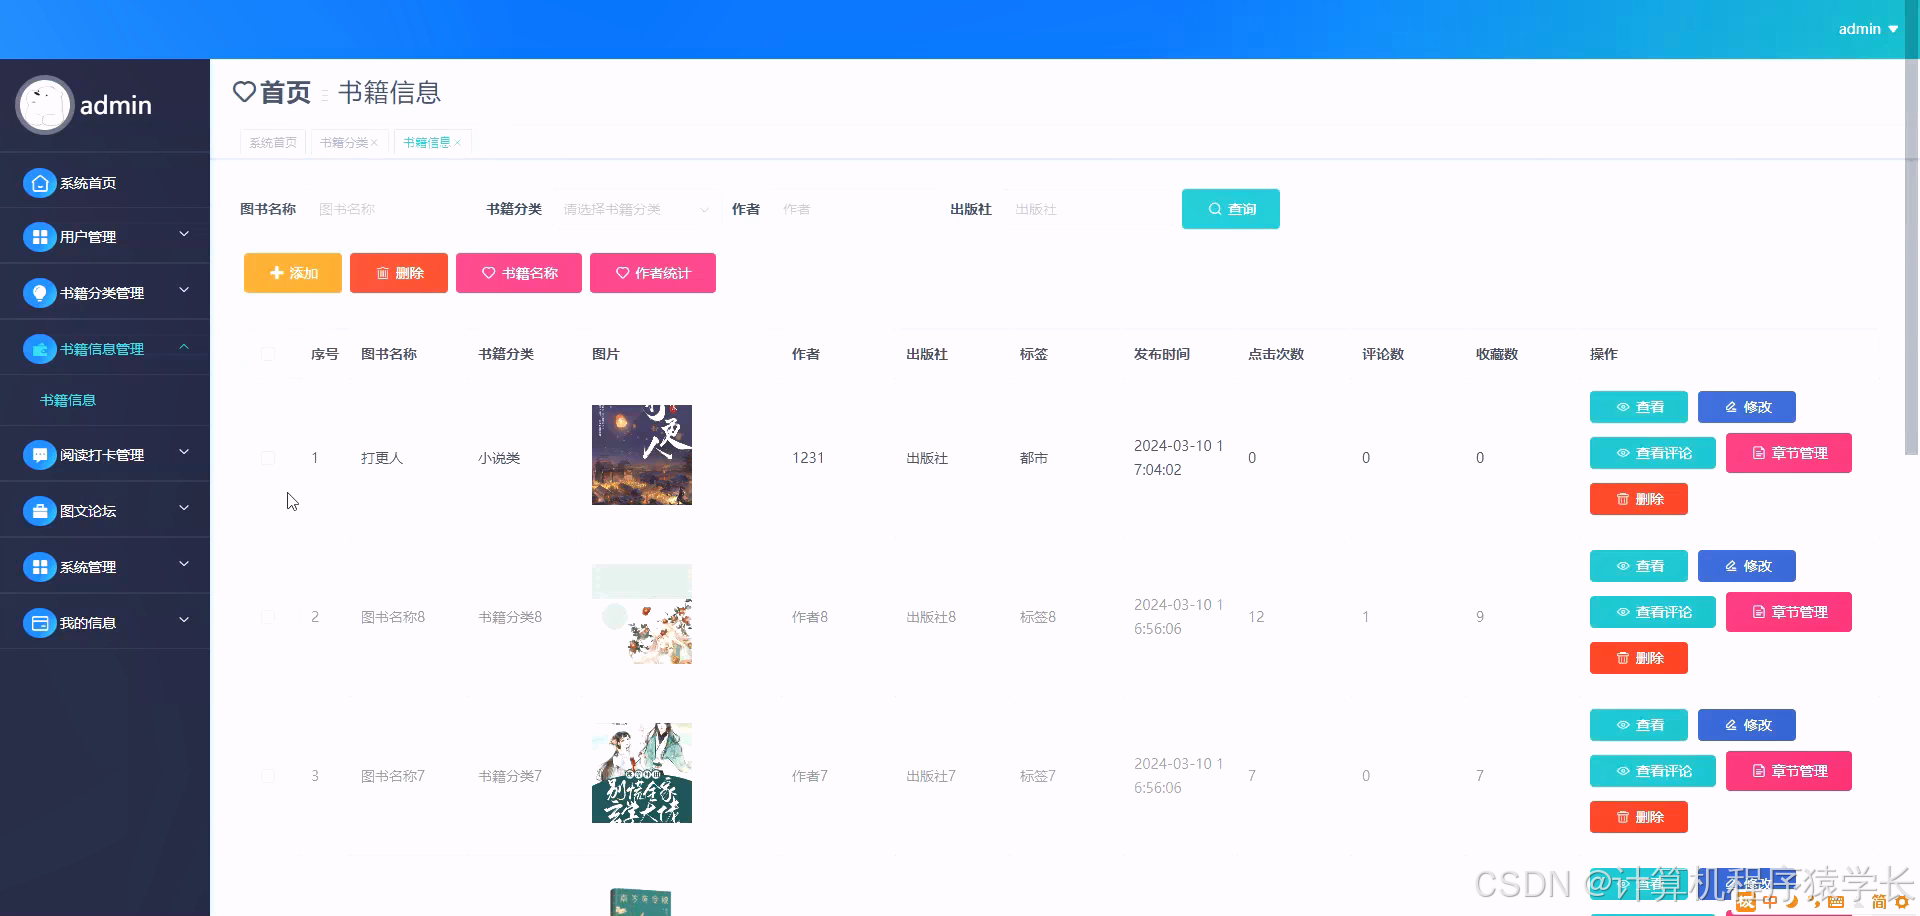Open the admin dropdown at top right
This screenshot has width=1920, height=916.
[1868, 29]
